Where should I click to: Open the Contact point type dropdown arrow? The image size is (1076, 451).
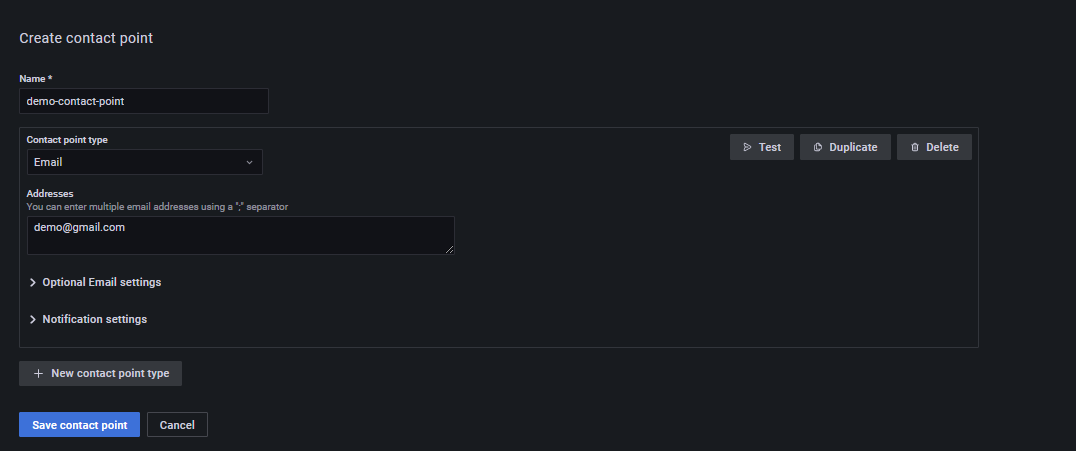pyautogui.click(x=249, y=163)
